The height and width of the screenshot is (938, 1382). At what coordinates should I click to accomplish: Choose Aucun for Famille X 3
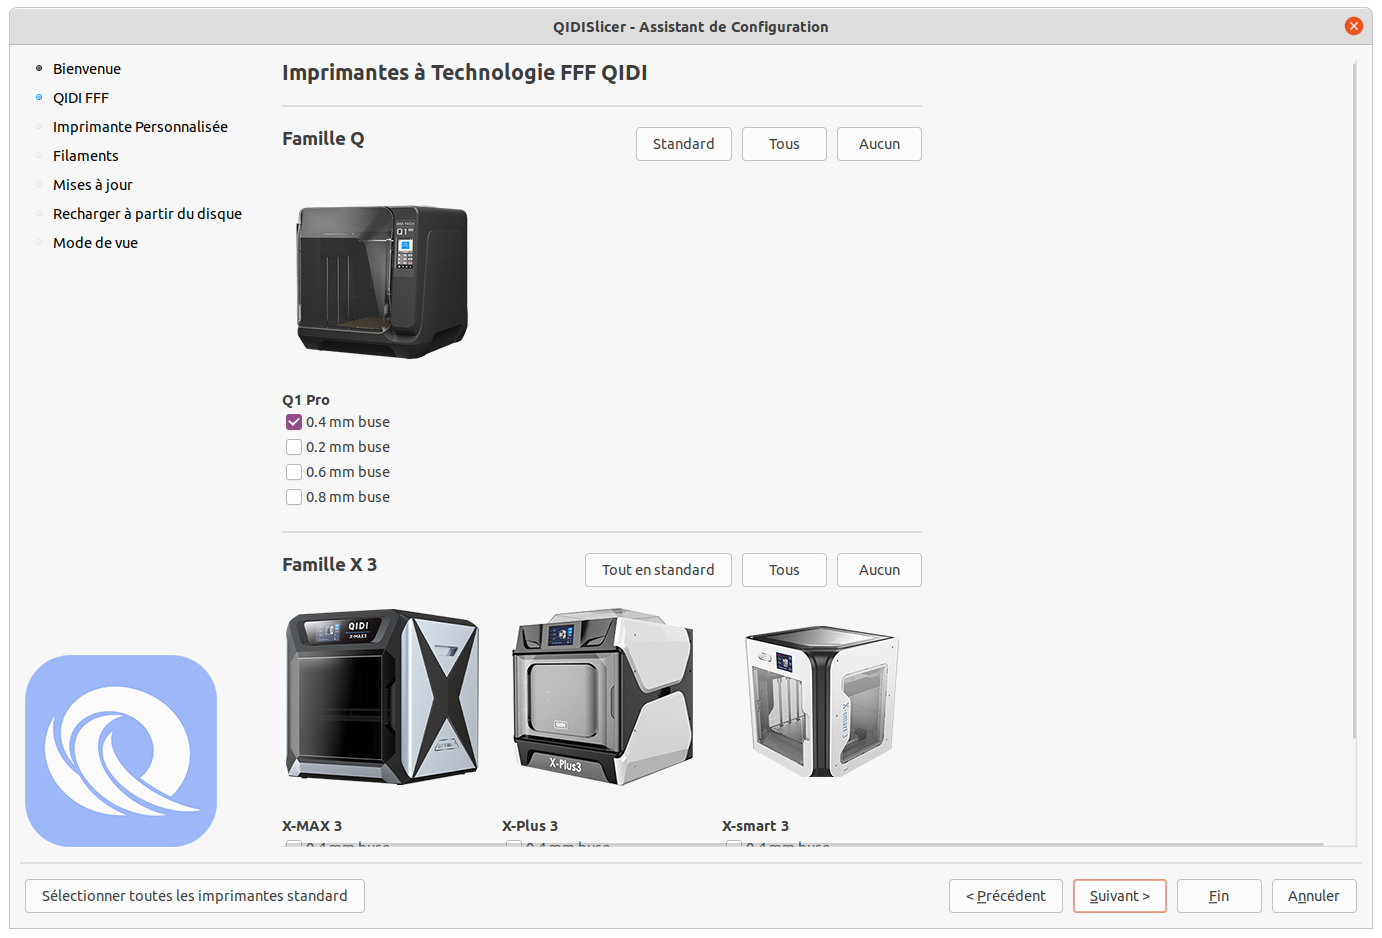(x=879, y=570)
